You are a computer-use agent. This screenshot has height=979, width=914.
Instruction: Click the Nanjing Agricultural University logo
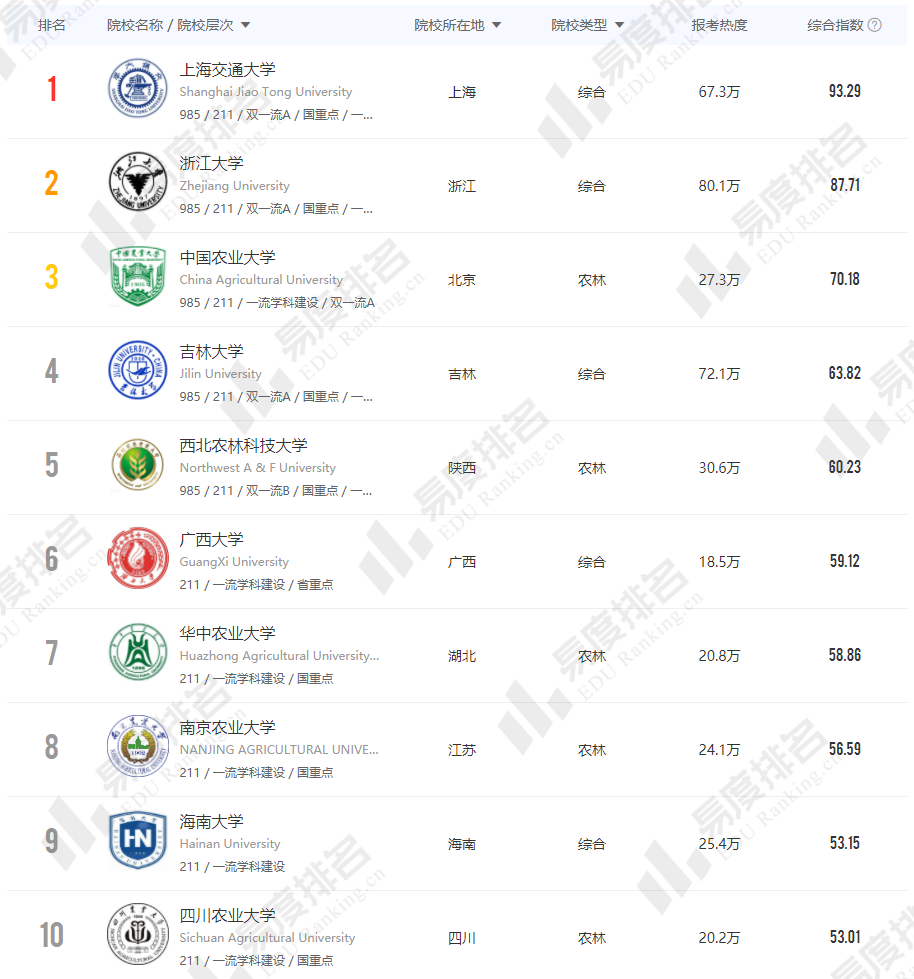pyautogui.click(x=138, y=748)
